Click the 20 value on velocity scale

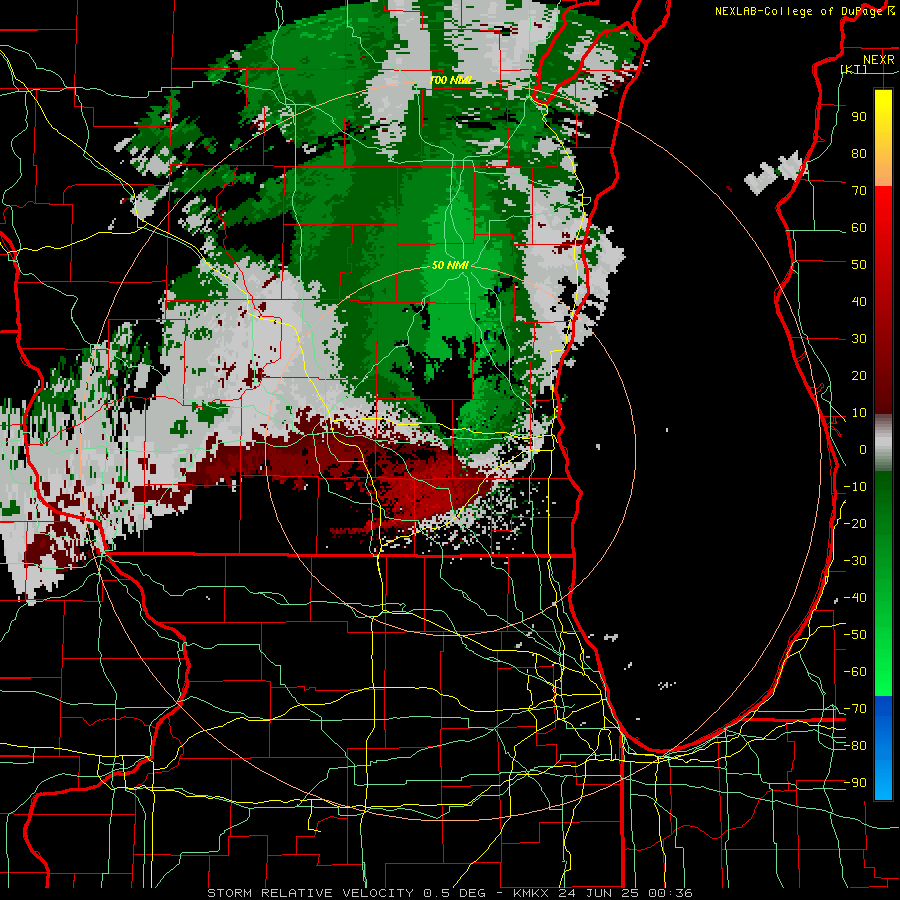pos(859,375)
